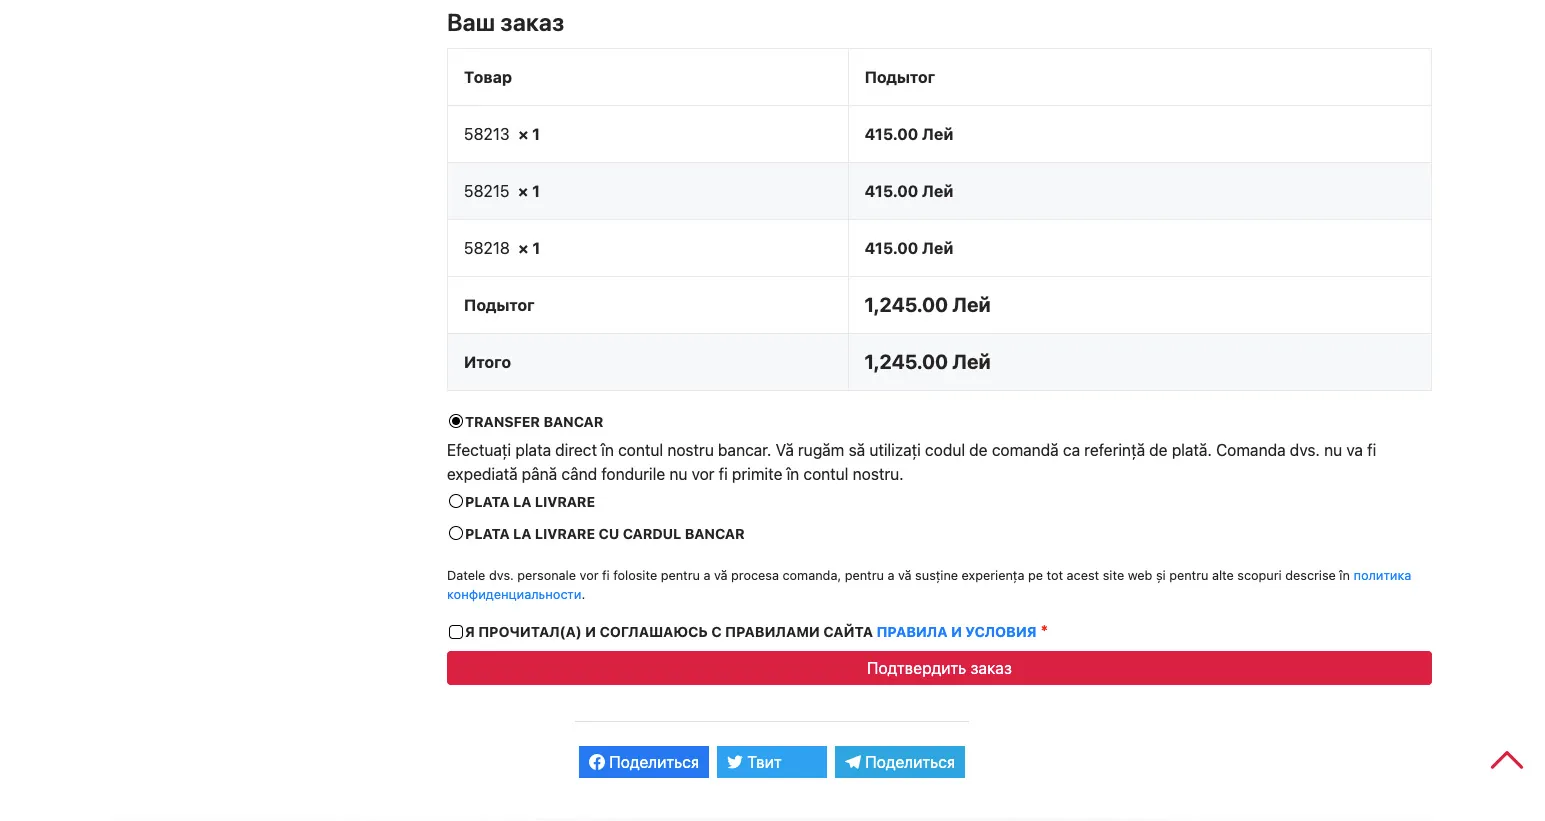
Task: Click the Подытог row amount 1,245.00 Лей
Action: (x=928, y=305)
